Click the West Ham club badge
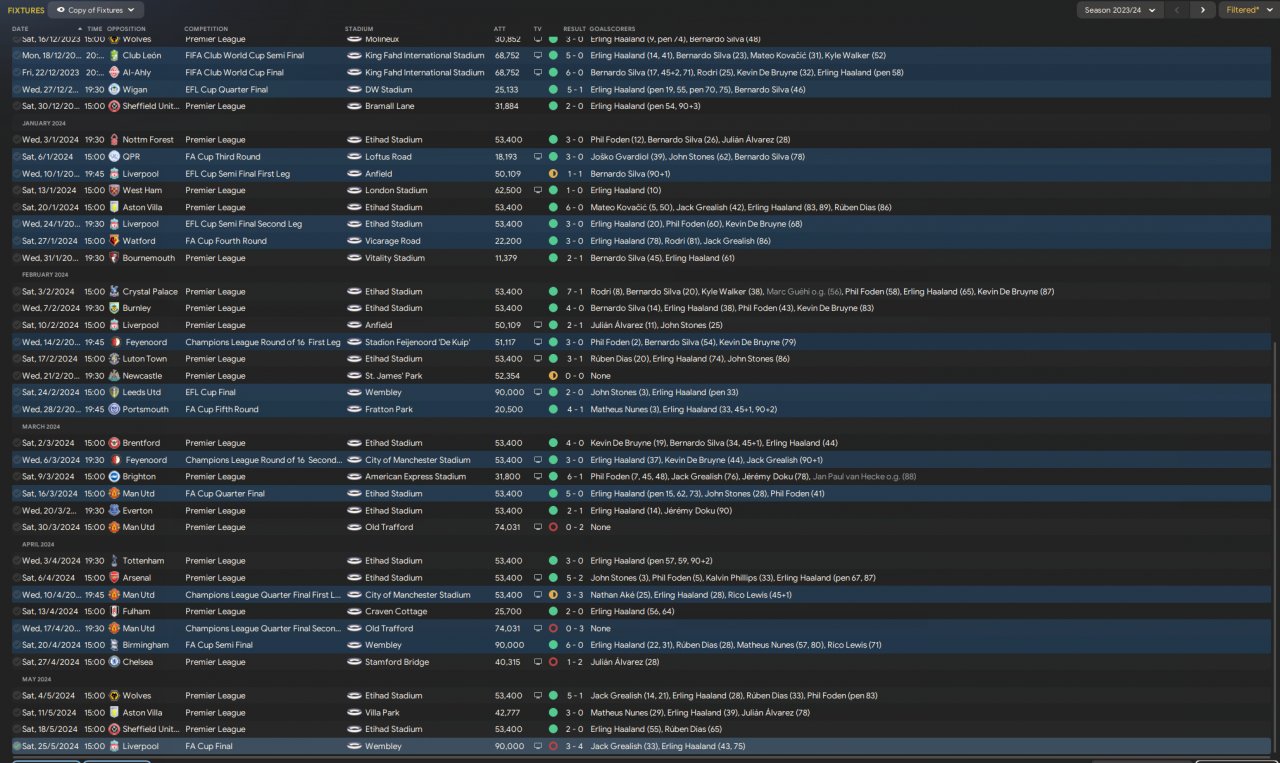Screen dimensions: 1280x763 [114, 190]
